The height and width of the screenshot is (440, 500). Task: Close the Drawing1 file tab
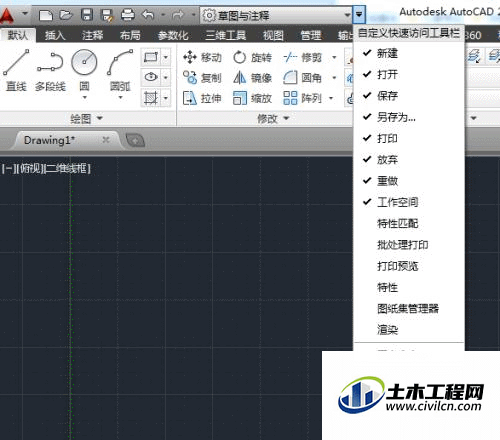coord(106,140)
